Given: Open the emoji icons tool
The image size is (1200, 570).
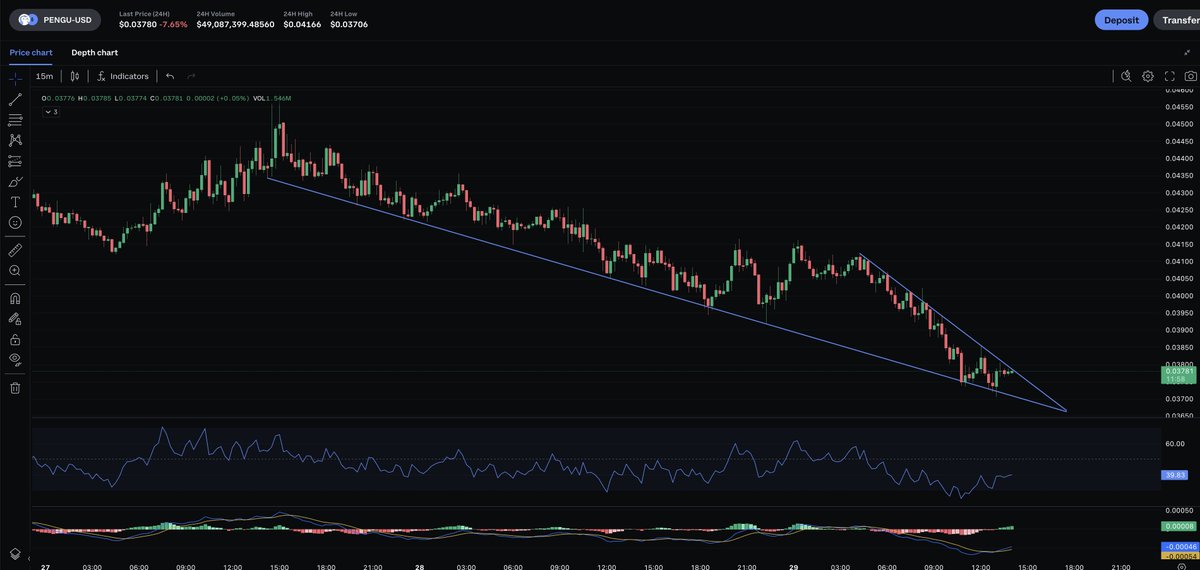Looking at the screenshot, I should pos(15,222).
